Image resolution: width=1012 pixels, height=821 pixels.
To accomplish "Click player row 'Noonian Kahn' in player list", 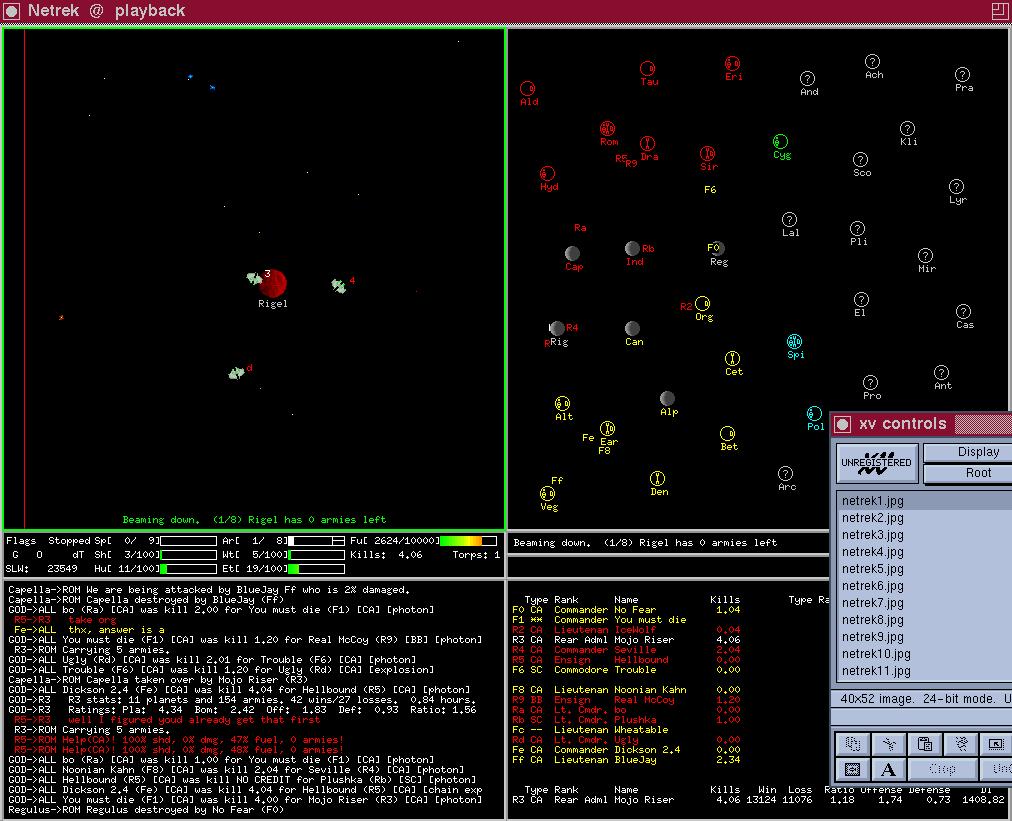I will coord(626,690).
